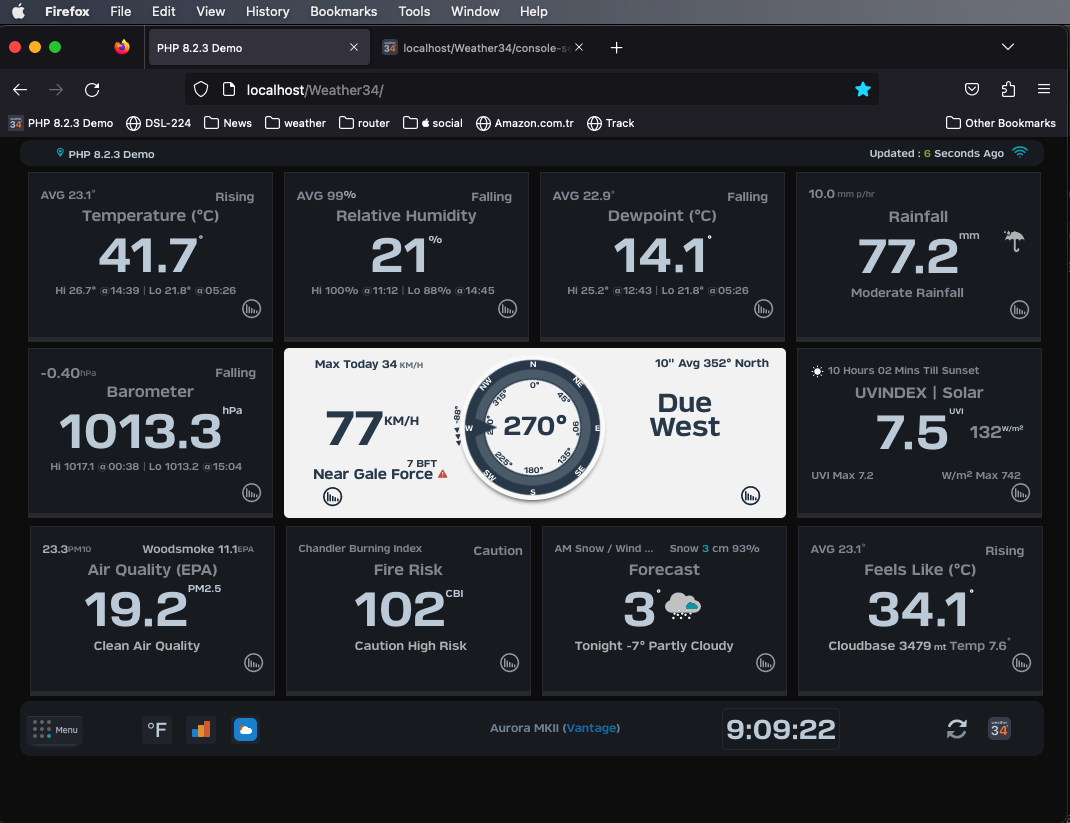Open the News bookmarks folder
The height and width of the screenshot is (823, 1070).
228,123
